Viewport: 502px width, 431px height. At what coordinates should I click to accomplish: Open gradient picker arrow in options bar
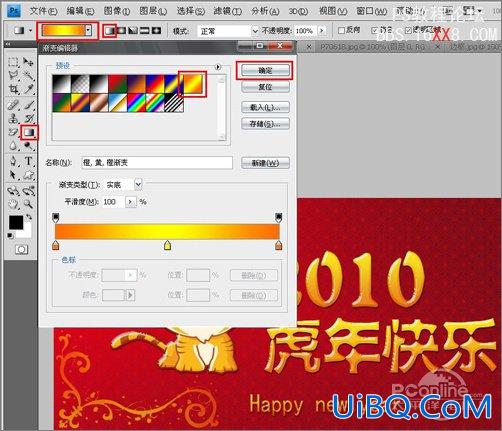click(x=88, y=31)
